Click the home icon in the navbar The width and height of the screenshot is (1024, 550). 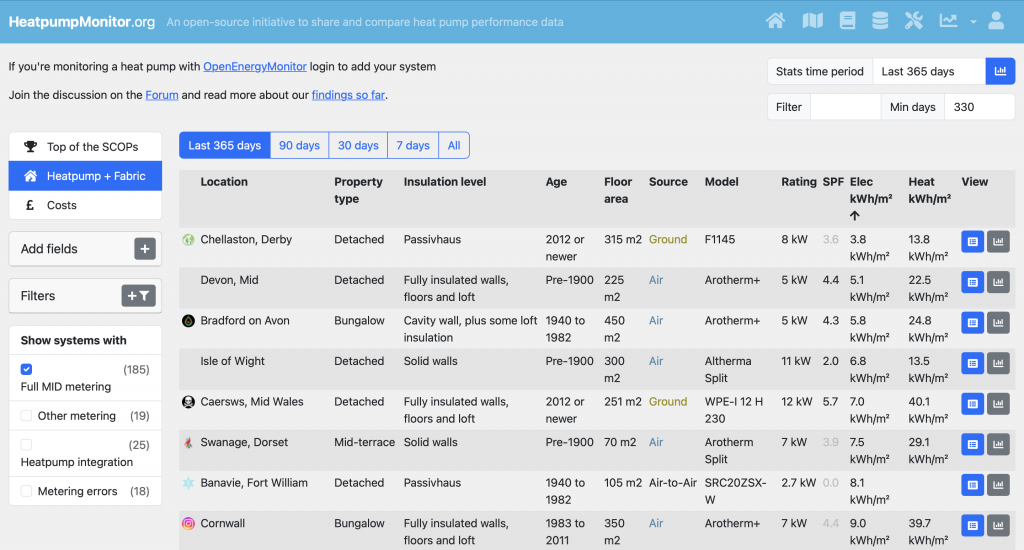(x=776, y=21)
